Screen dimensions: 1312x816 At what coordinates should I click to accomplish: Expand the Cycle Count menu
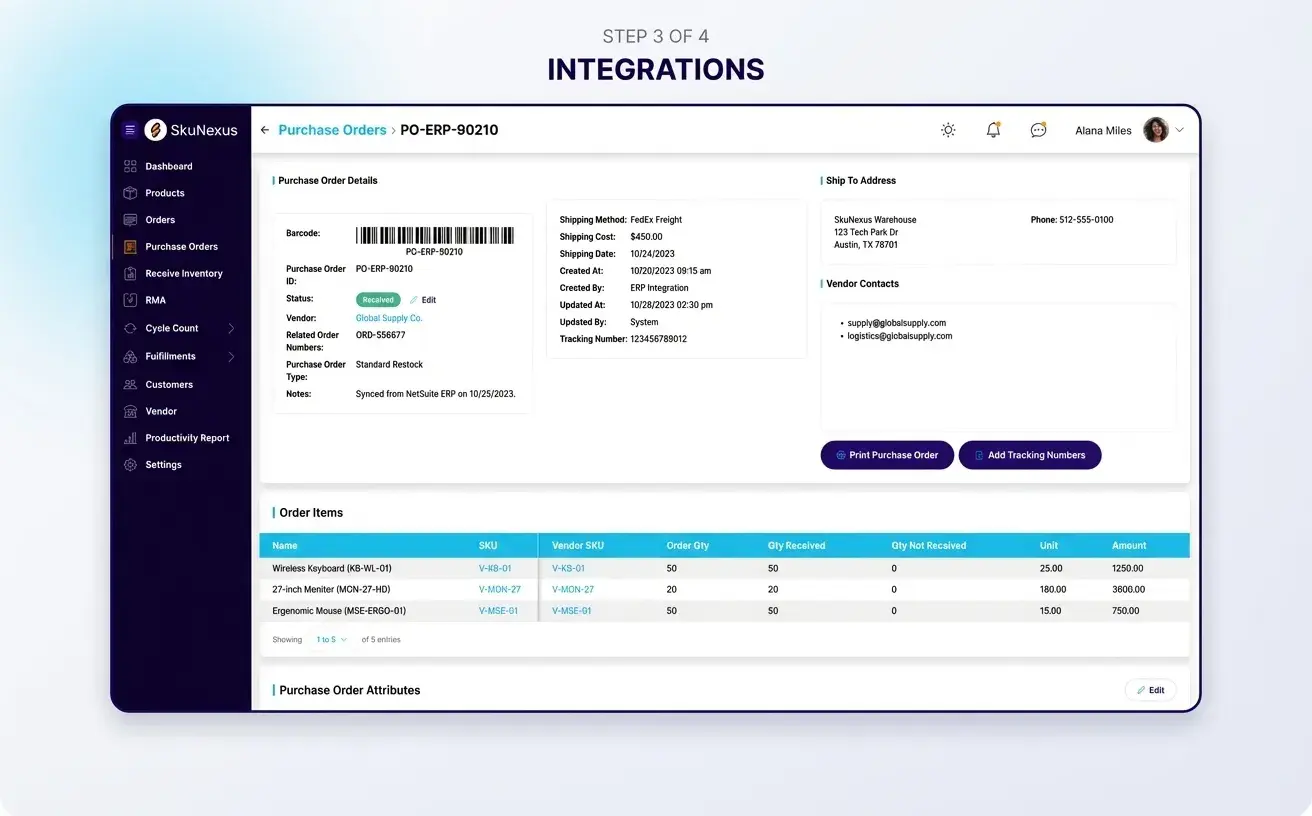coord(172,327)
